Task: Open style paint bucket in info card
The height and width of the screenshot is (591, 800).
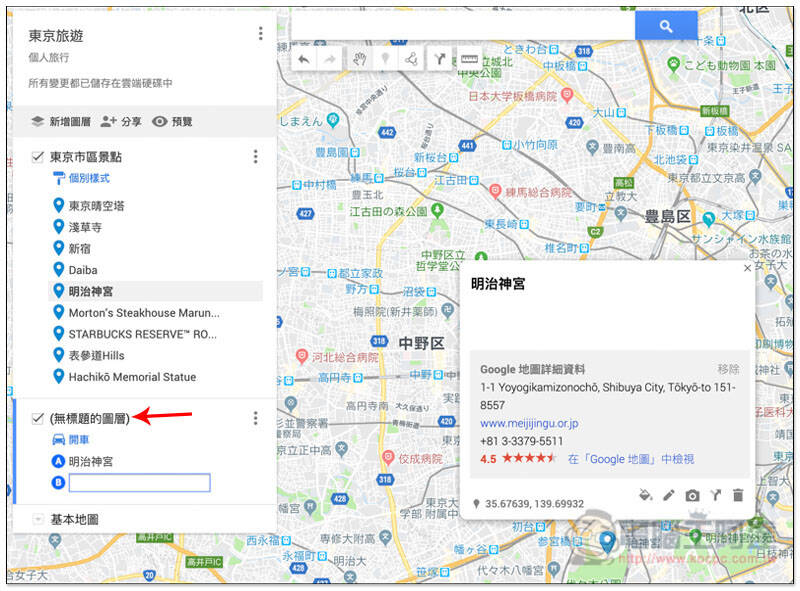Action: 645,495
